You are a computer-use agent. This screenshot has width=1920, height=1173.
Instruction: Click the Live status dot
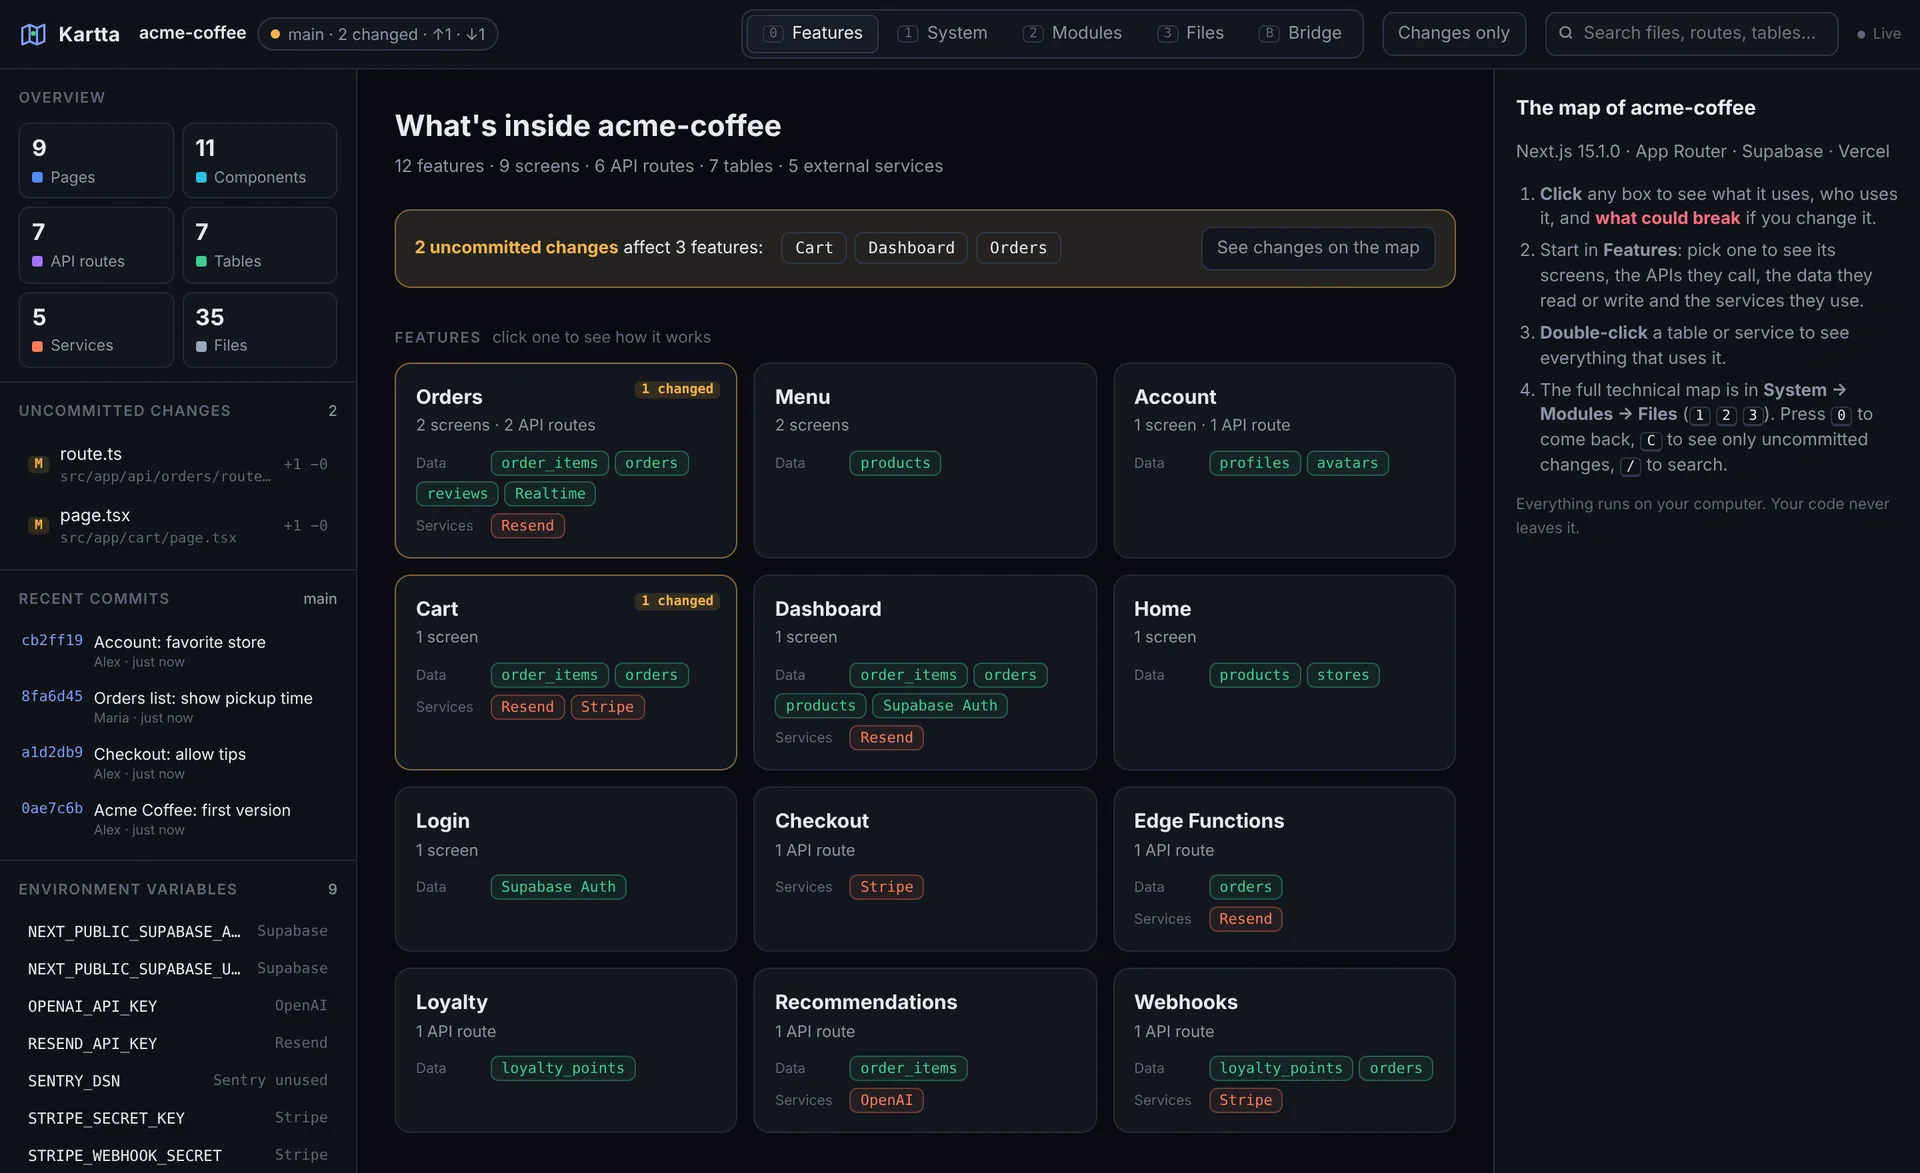1861,34
